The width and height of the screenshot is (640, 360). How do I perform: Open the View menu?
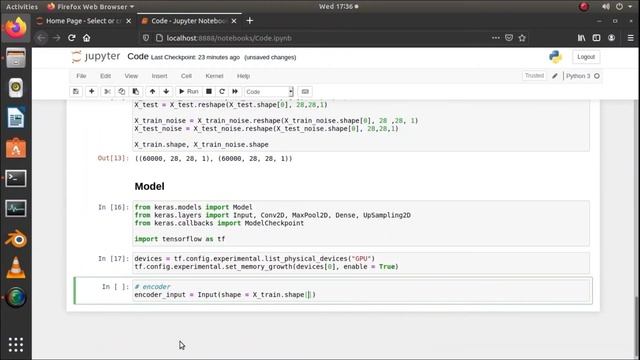(x=131, y=76)
